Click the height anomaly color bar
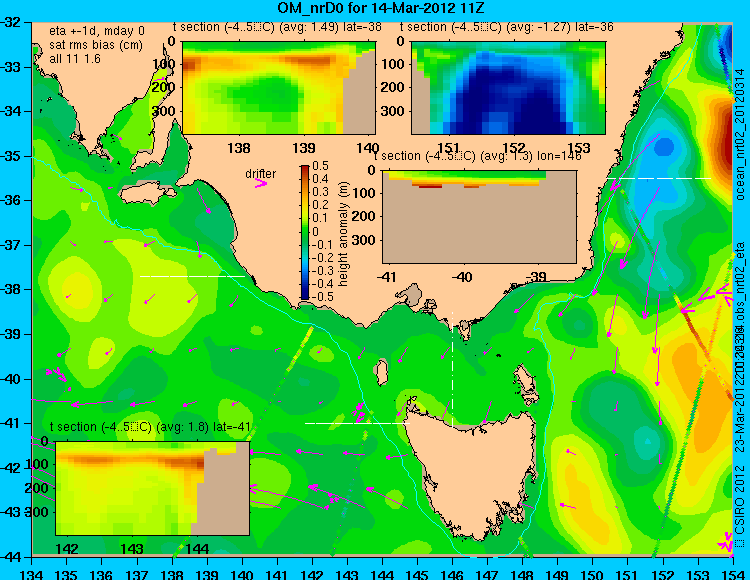Image resolution: width=750 pixels, height=580 pixels. click(x=305, y=232)
